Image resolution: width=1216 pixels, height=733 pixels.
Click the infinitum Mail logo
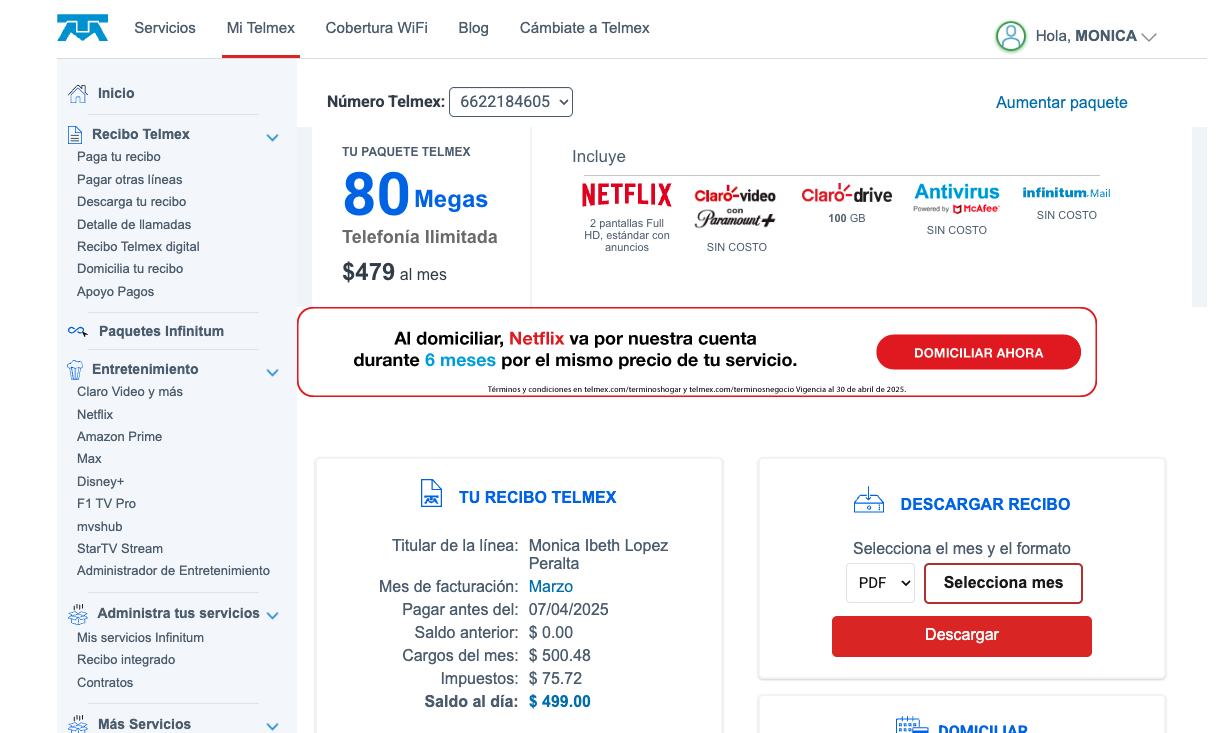click(x=1066, y=193)
